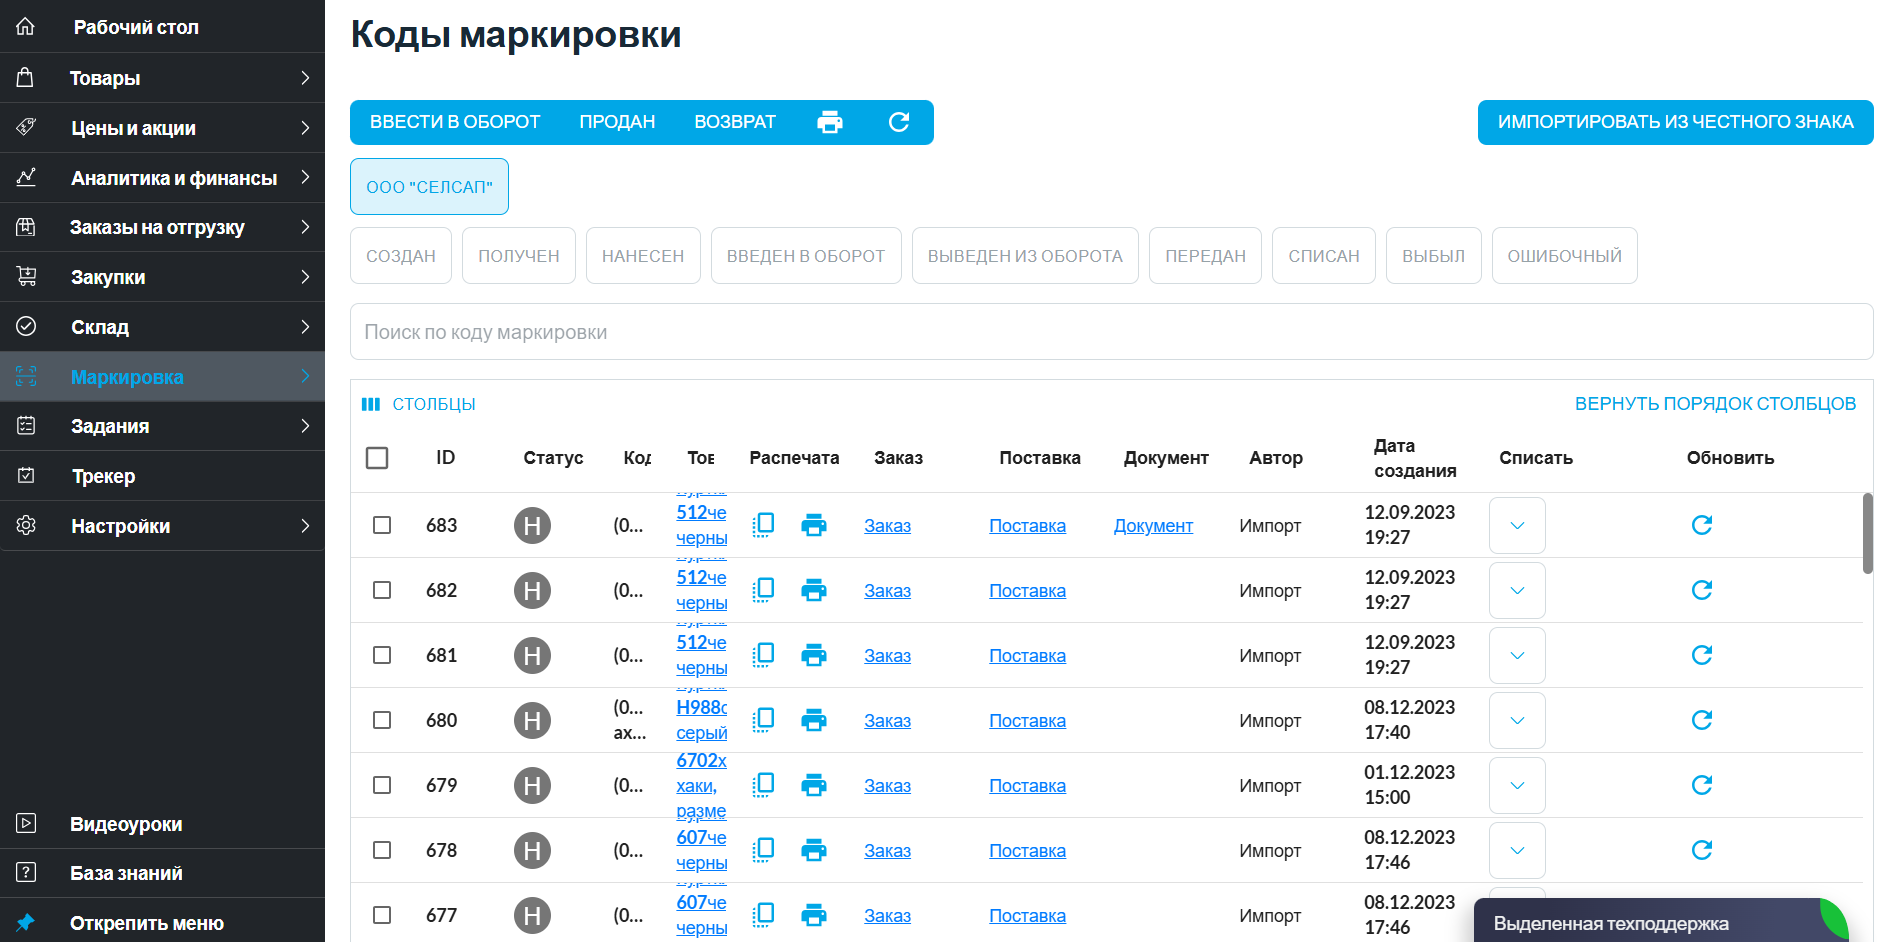This screenshot has width=1896, height=942.
Task: Open Выделенная техподдержка chat widget
Action: [1661, 921]
